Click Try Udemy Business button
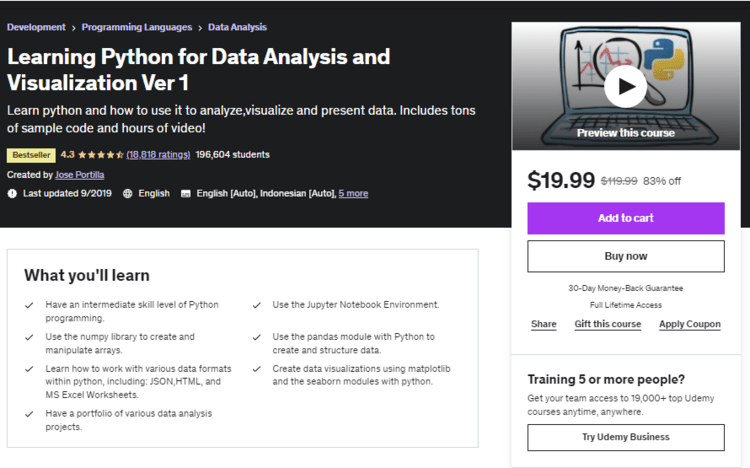 click(626, 437)
